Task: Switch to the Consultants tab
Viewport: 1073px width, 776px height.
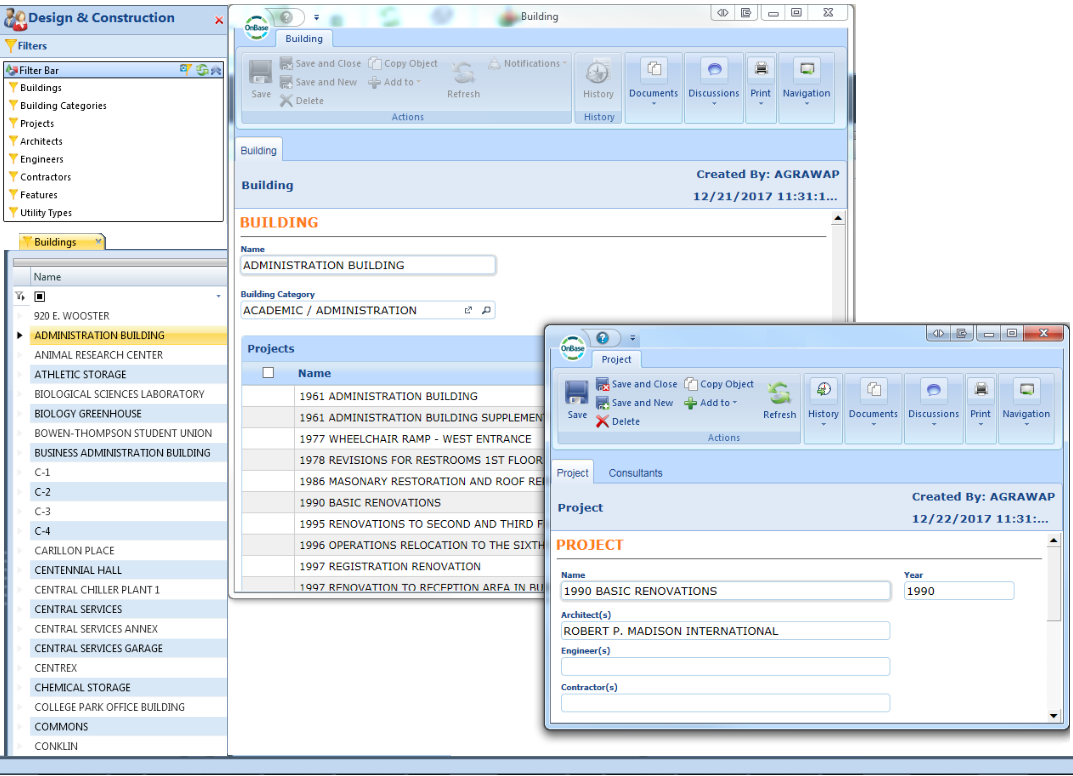Action: [x=635, y=473]
